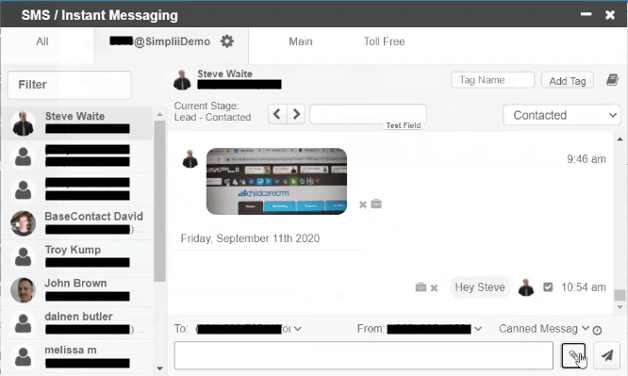Open the Toll Free tab

(384, 41)
